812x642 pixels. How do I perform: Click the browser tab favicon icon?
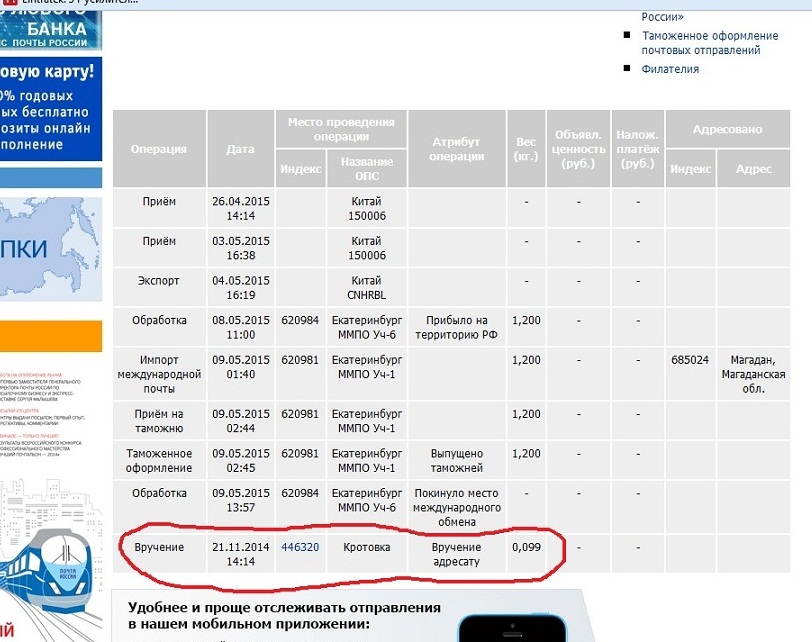(x=8, y=2)
